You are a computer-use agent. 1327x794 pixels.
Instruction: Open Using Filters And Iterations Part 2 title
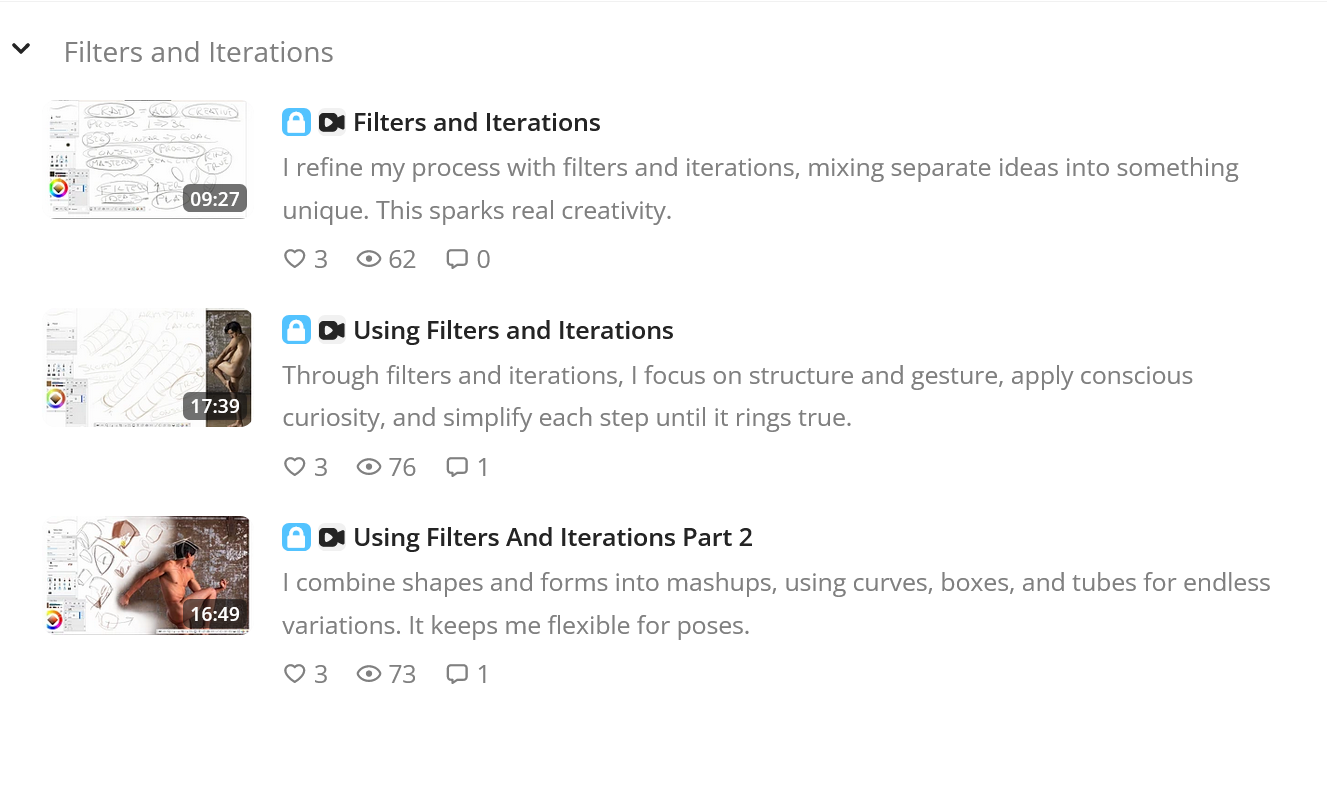(x=552, y=537)
